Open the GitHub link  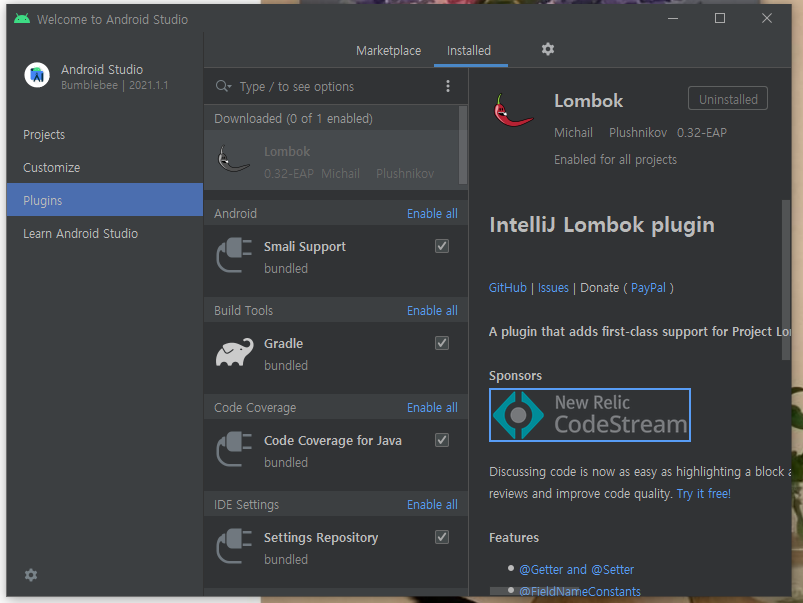tap(508, 287)
